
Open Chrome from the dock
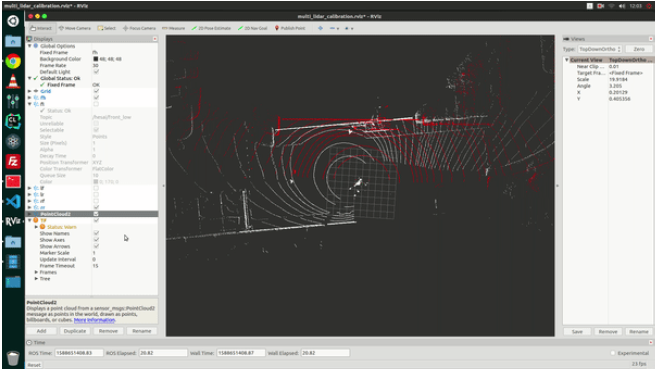(x=13, y=62)
